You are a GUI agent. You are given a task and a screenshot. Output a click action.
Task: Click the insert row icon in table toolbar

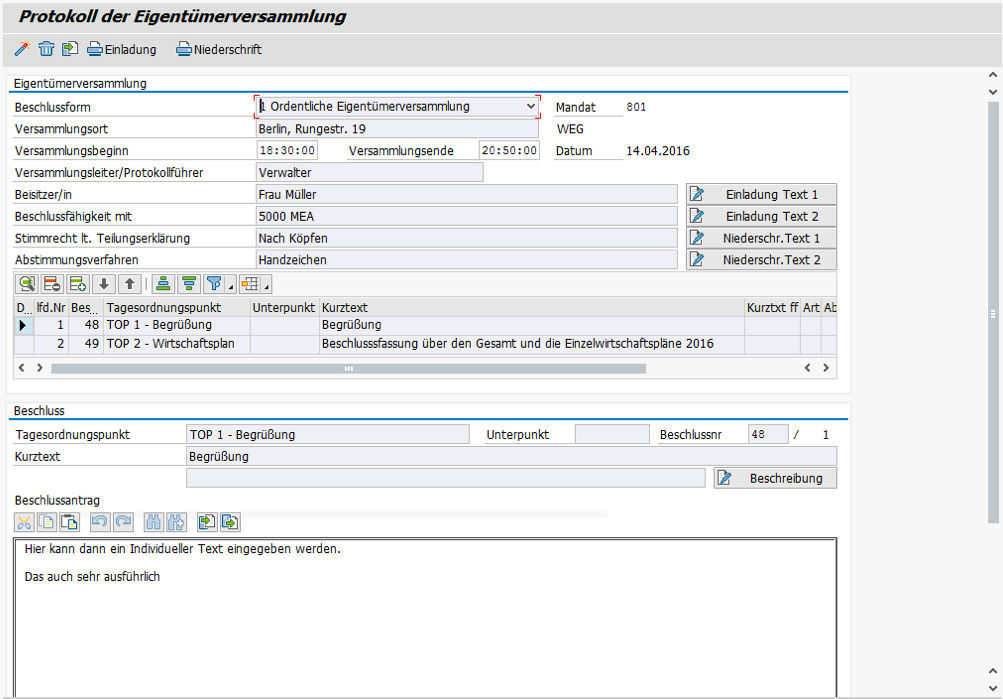(77, 283)
